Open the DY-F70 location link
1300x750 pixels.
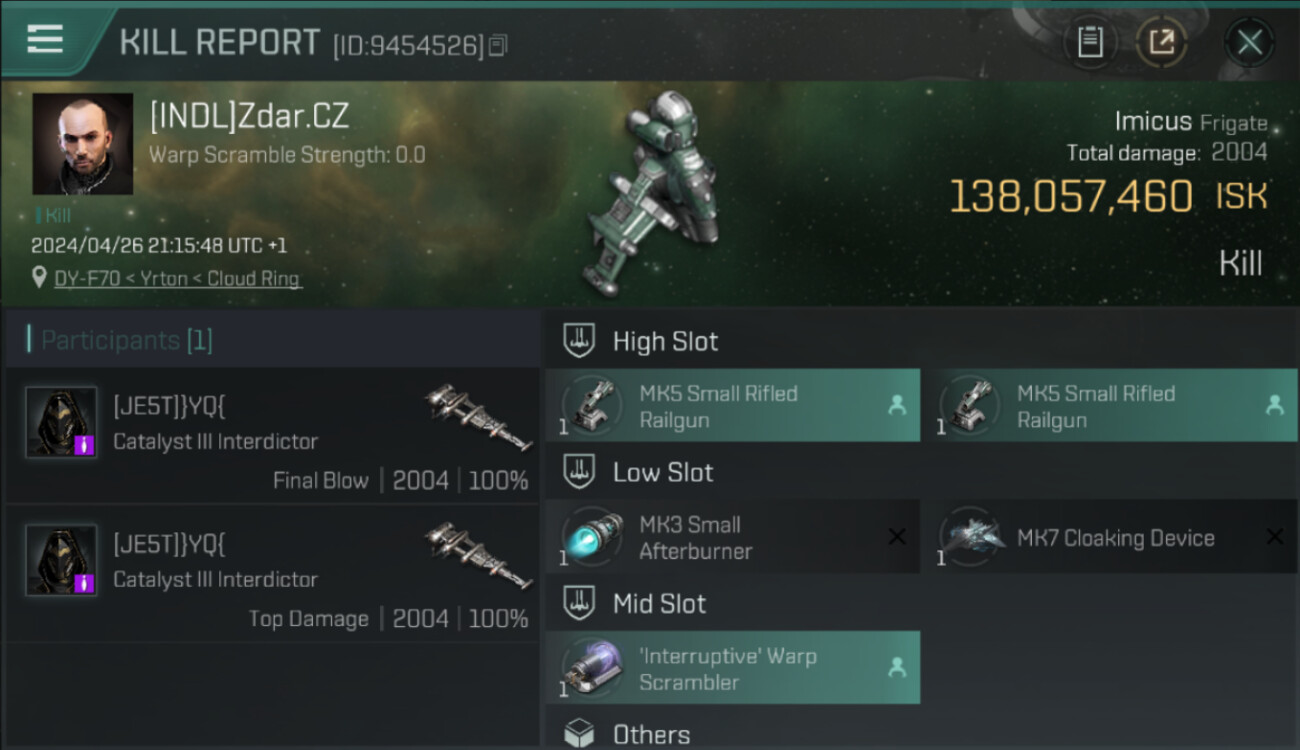pyautogui.click(x=177, y=279)
